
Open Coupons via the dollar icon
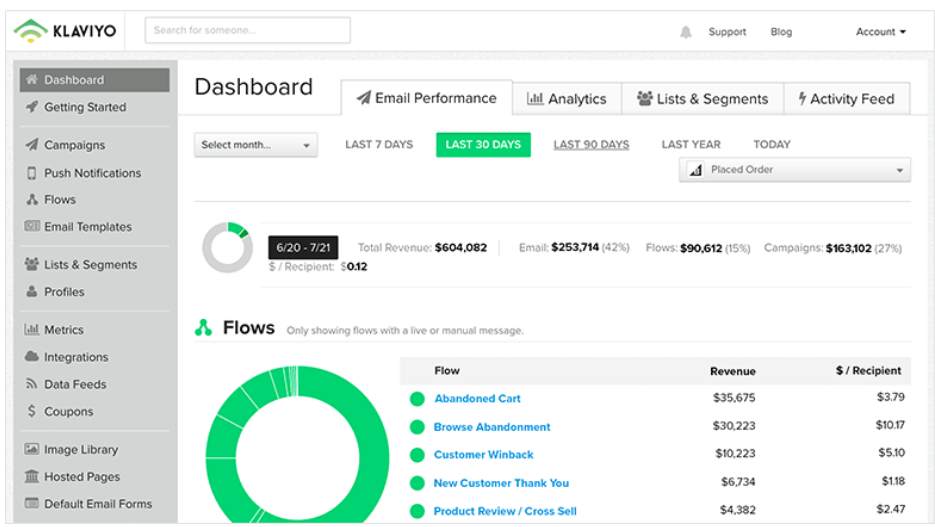(32, 411)
